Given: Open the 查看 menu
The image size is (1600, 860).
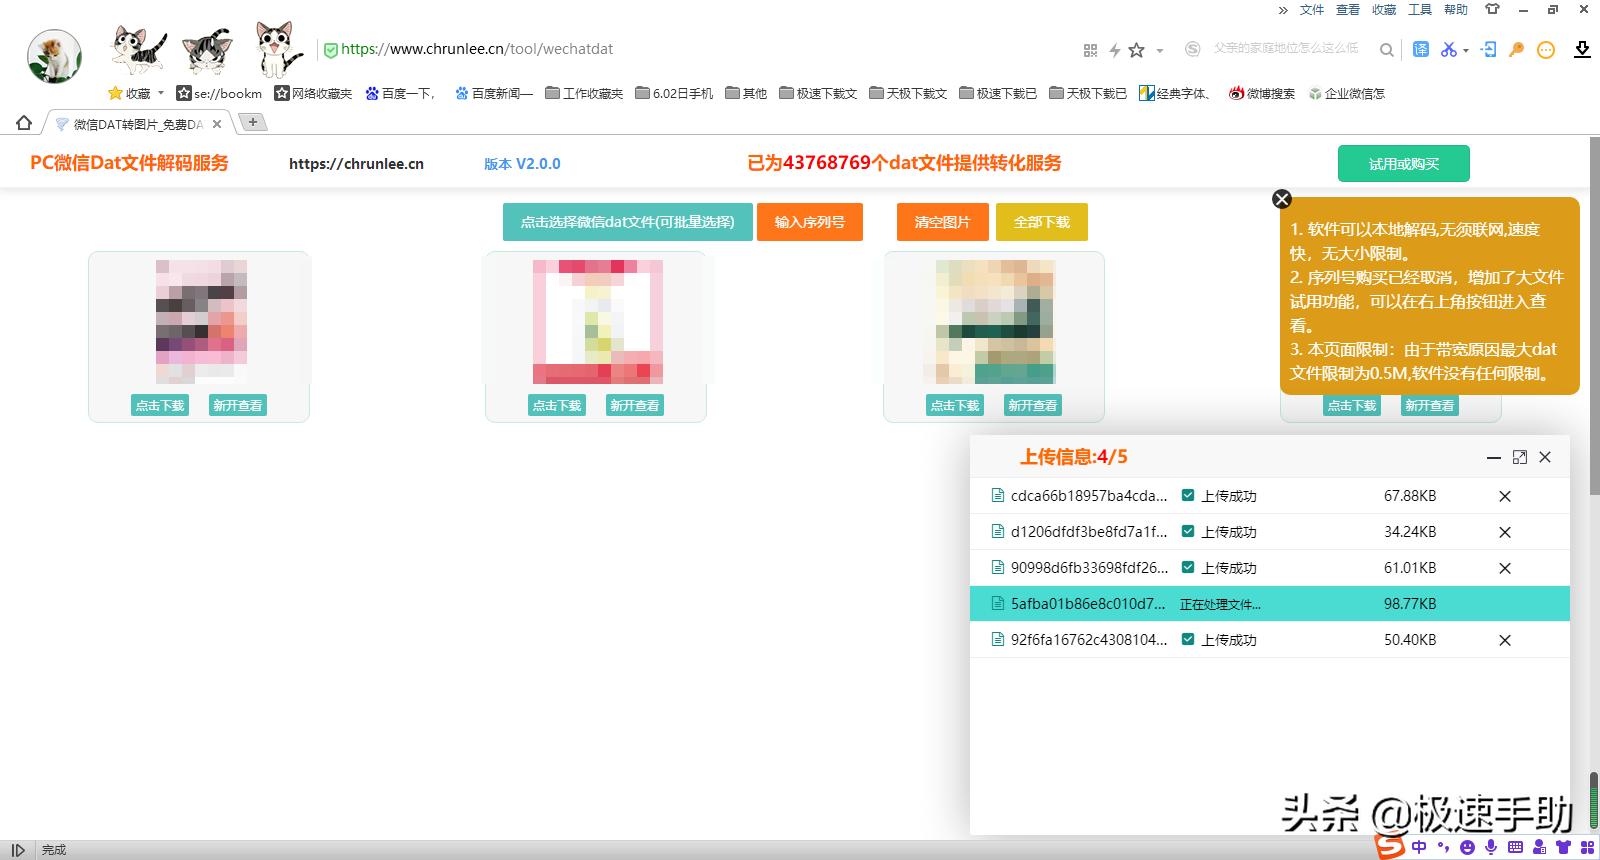Looking at the screenshot, I should [1348, 10].
